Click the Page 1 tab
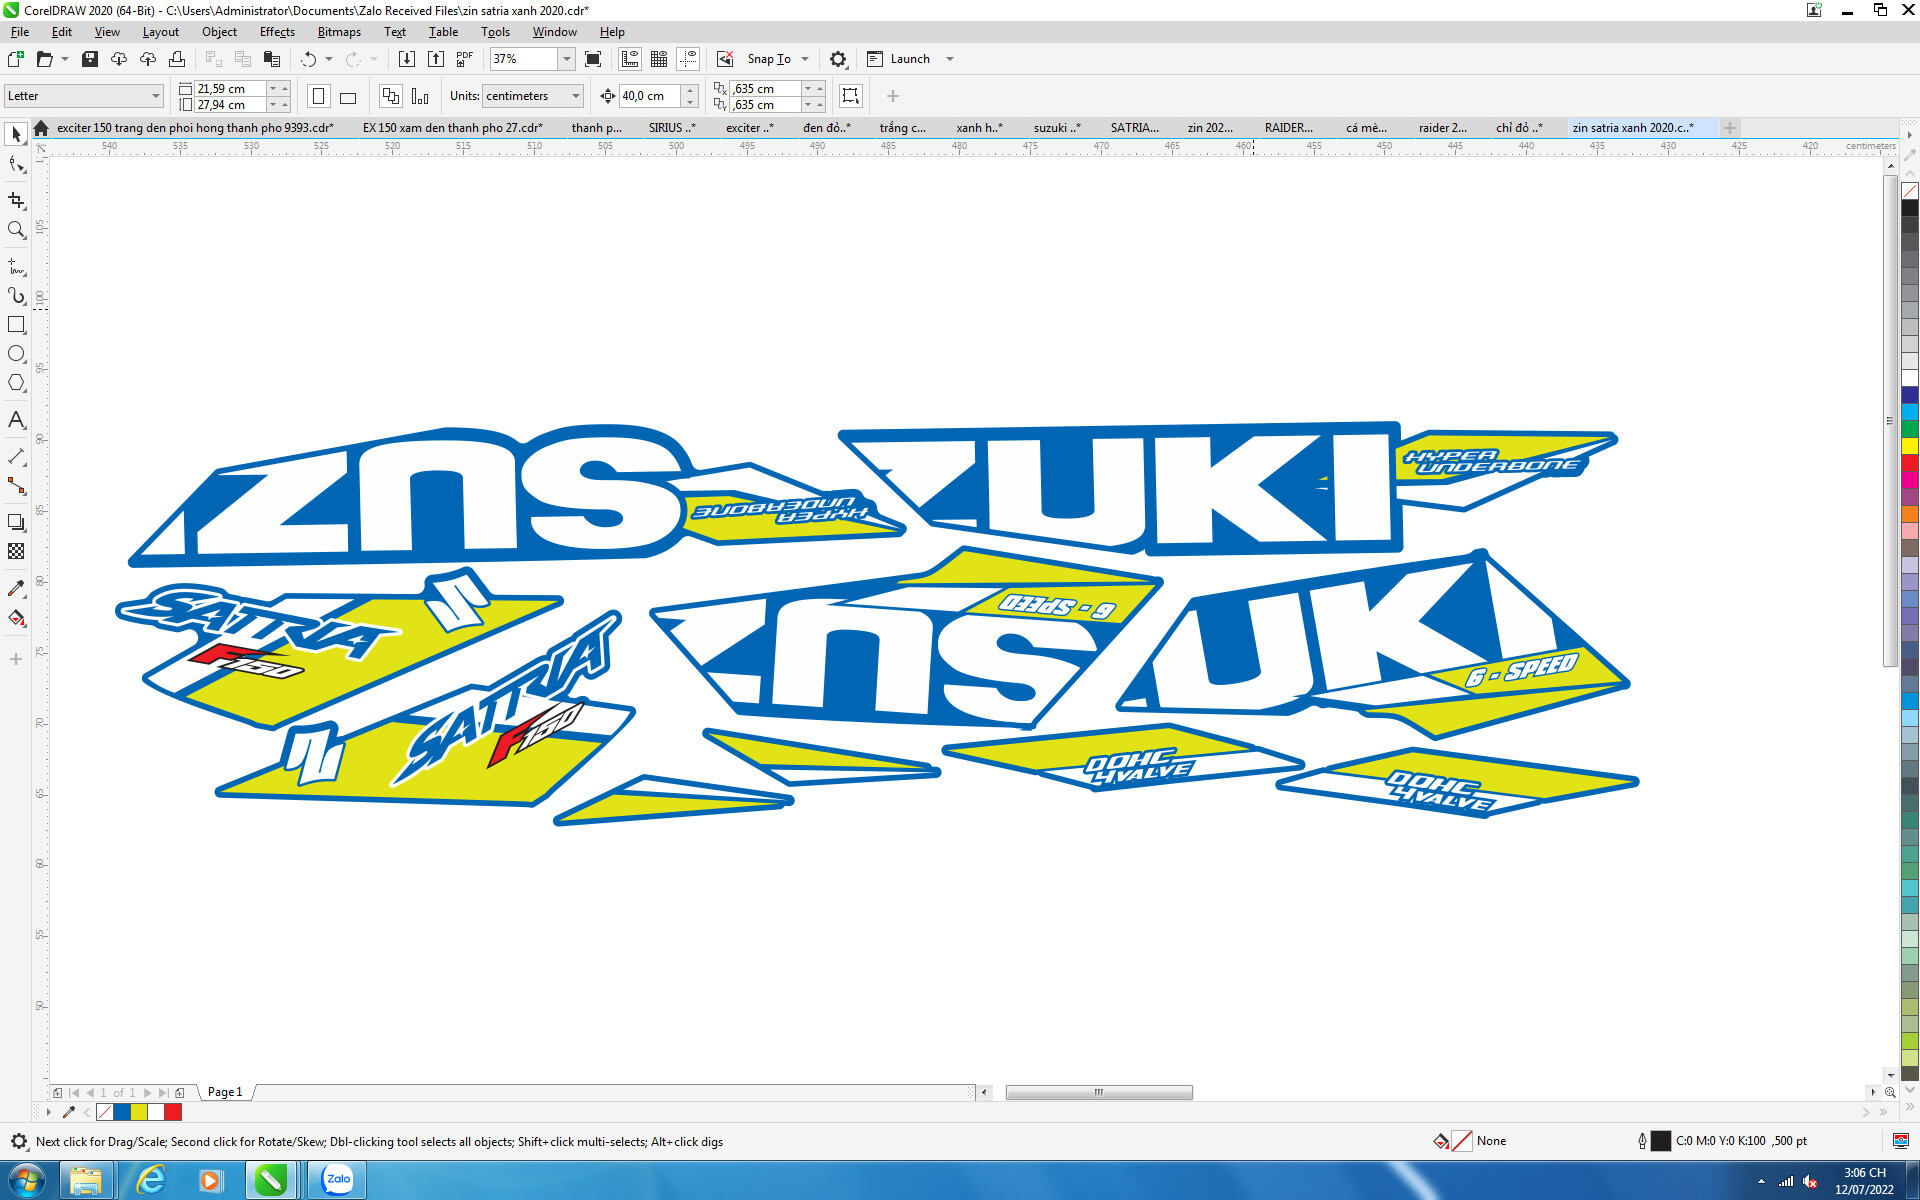Viewport: 1920px width, 1200px height. click(225, 1092)
